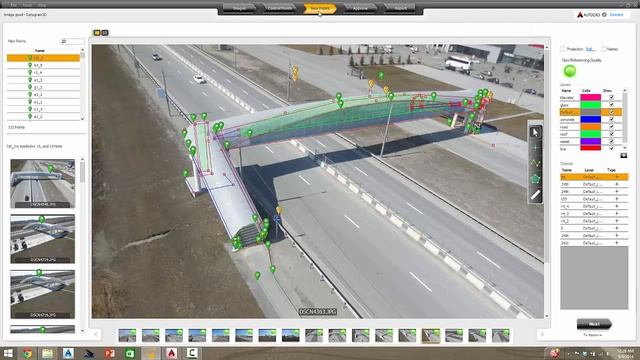The width and height of the screenshot is (640, 360).
Task: Open the top thumbnail in left image list
Action: pos(42,184)
